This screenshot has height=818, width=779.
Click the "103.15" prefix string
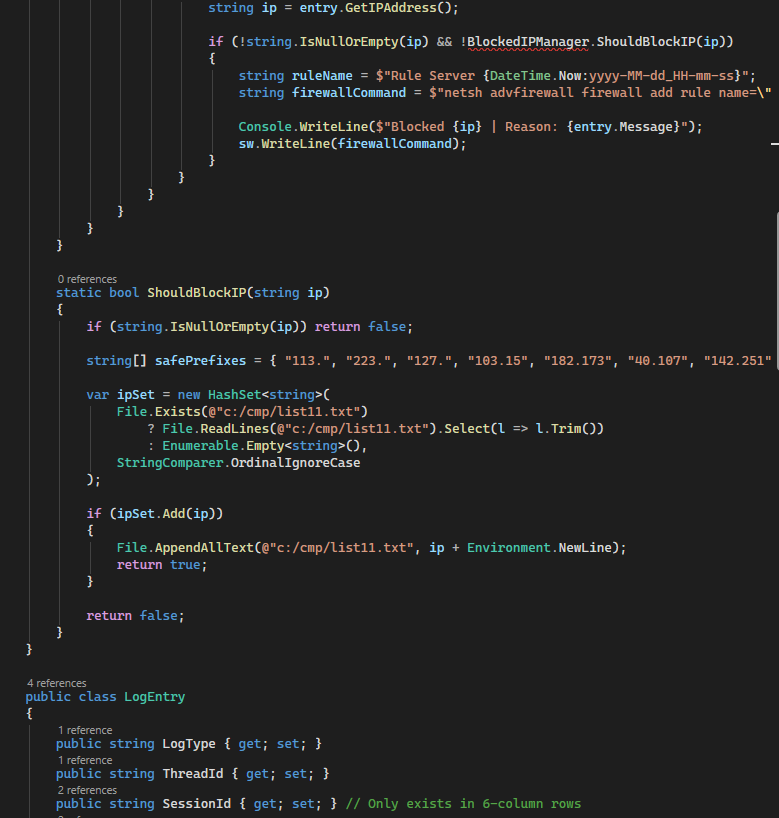pos(497,360)
